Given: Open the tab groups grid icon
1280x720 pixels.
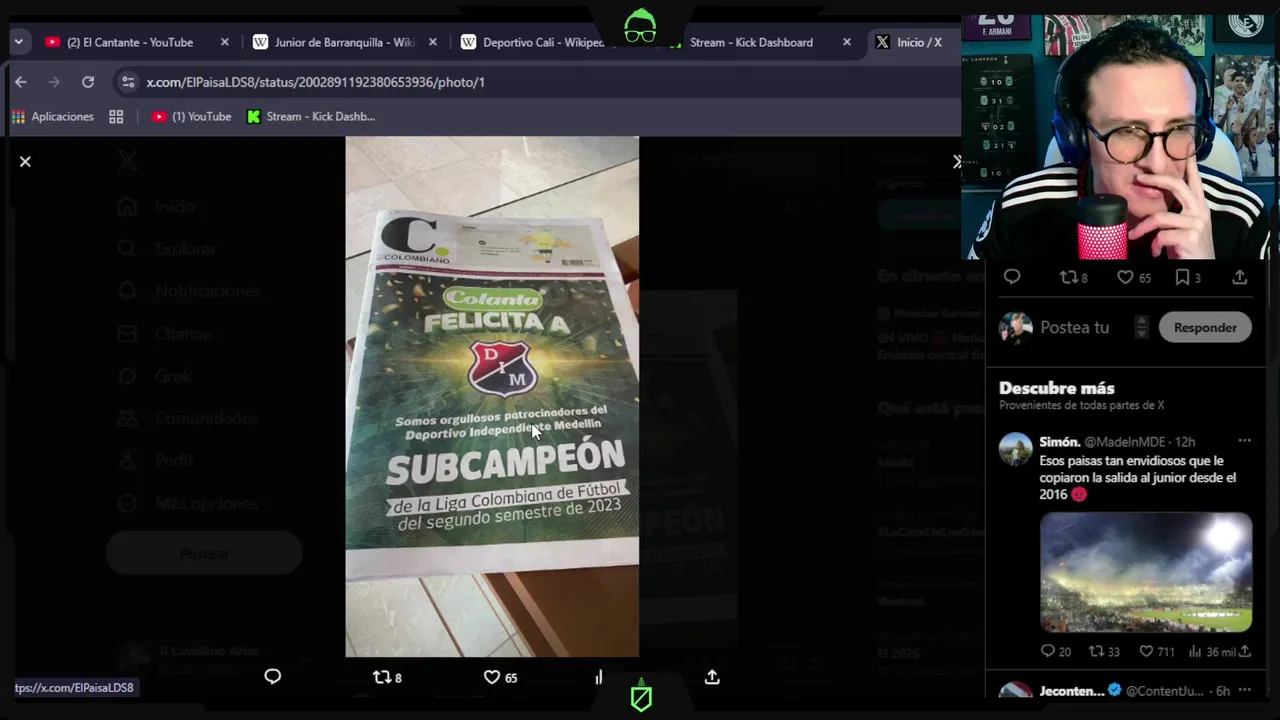Looking at the screenshot, I should click(x=116, y=116).
